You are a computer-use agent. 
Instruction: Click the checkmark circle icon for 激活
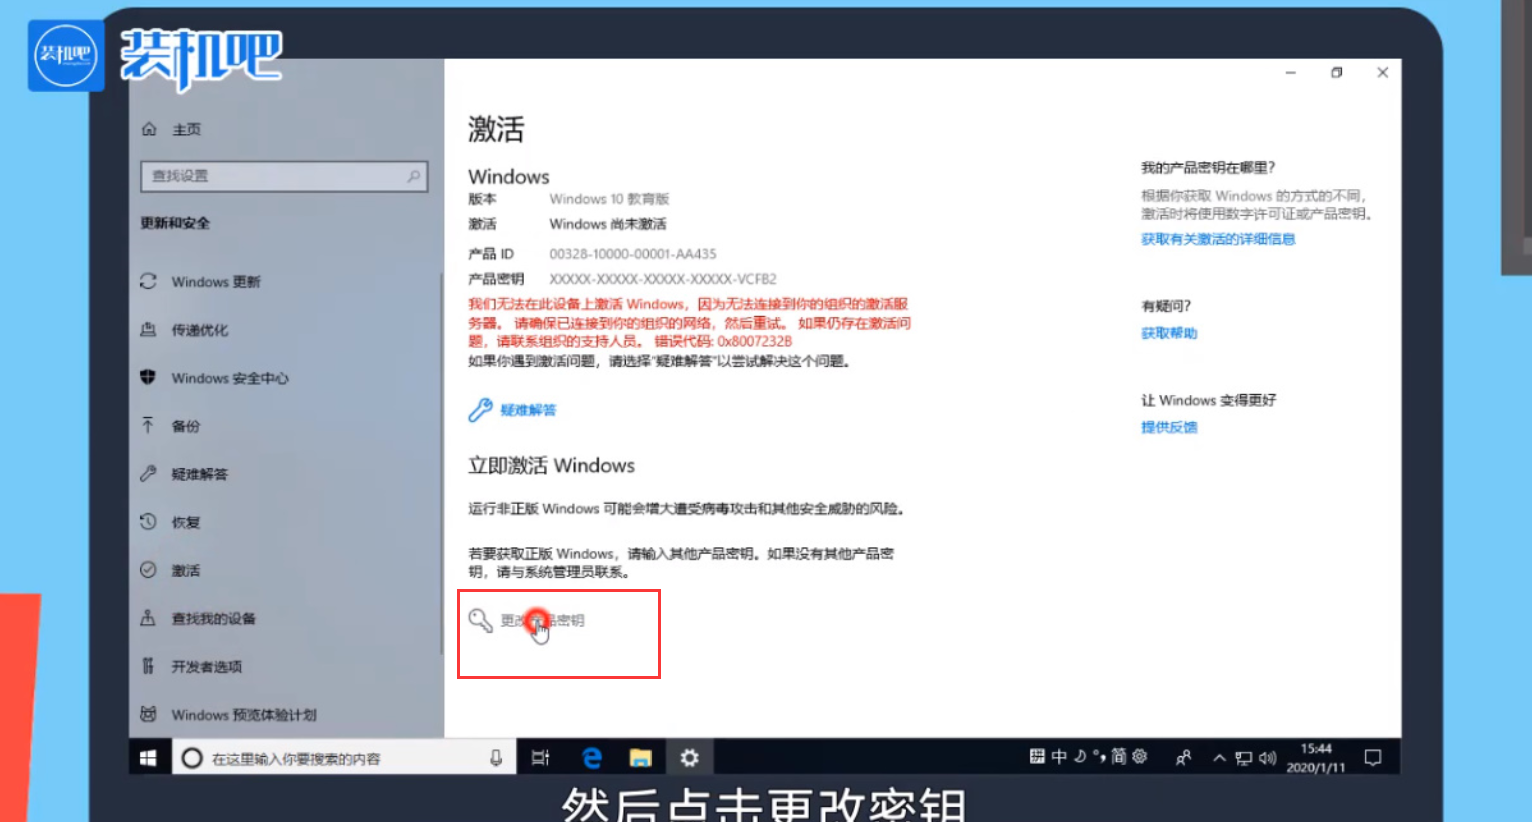pos(148,570)
